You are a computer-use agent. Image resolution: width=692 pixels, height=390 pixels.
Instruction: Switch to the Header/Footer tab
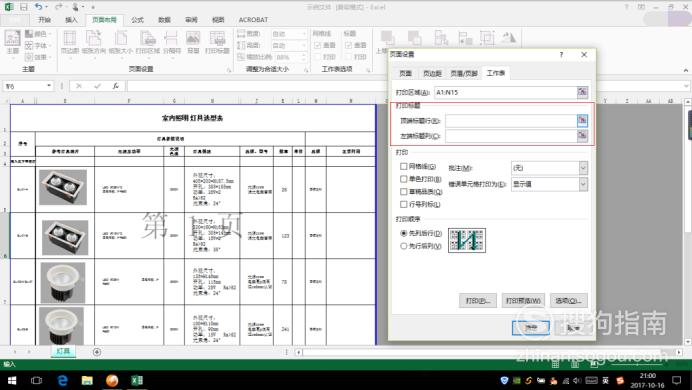464,73
